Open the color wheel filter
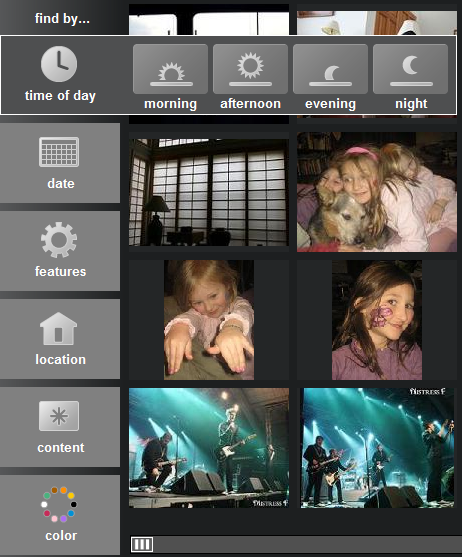462x557 pixels. [60, 515]
